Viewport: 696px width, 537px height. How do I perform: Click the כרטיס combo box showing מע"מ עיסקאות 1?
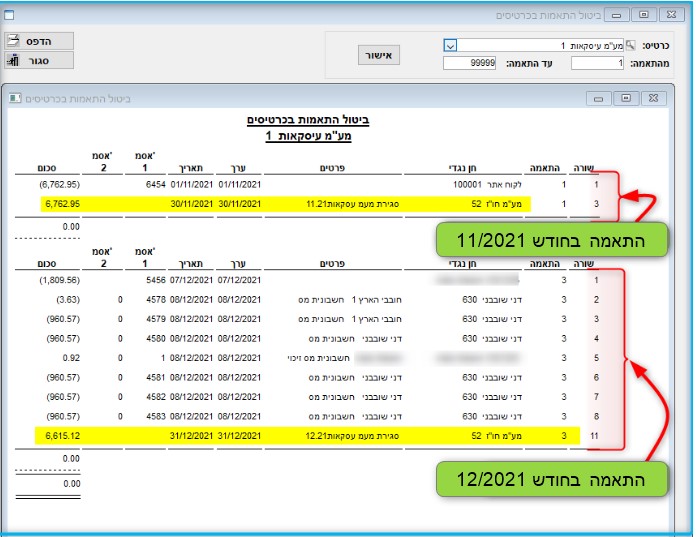[534, 45]
